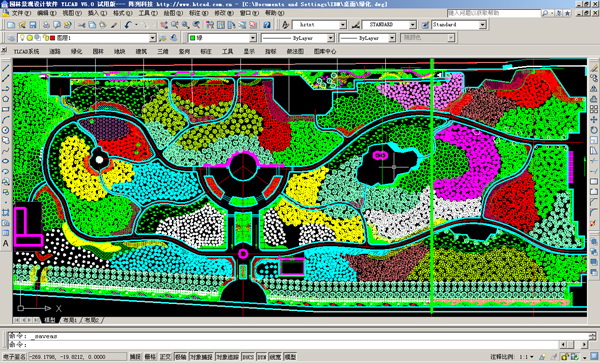Image resolution: width=600 pixels, height=363 pixels.
Task: Switch to the 布局1 layout tab
Action: 70,320
